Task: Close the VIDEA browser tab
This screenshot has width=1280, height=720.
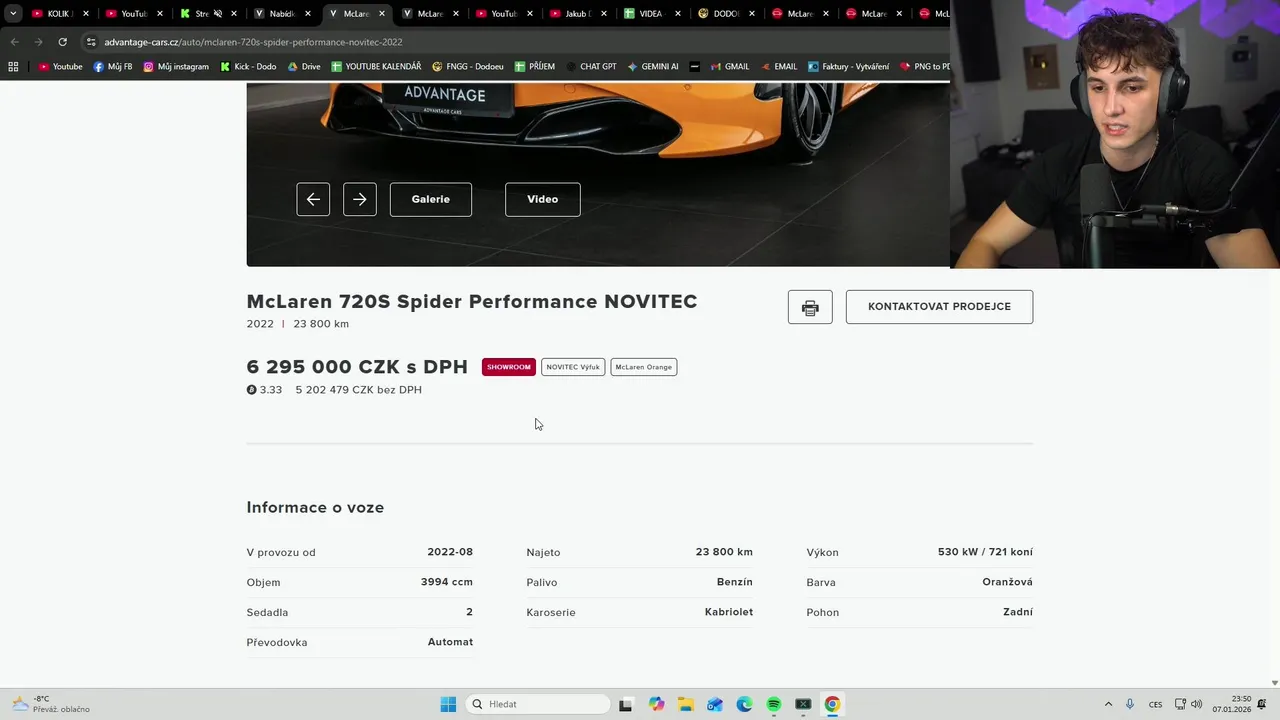Action: coord(678,14)
